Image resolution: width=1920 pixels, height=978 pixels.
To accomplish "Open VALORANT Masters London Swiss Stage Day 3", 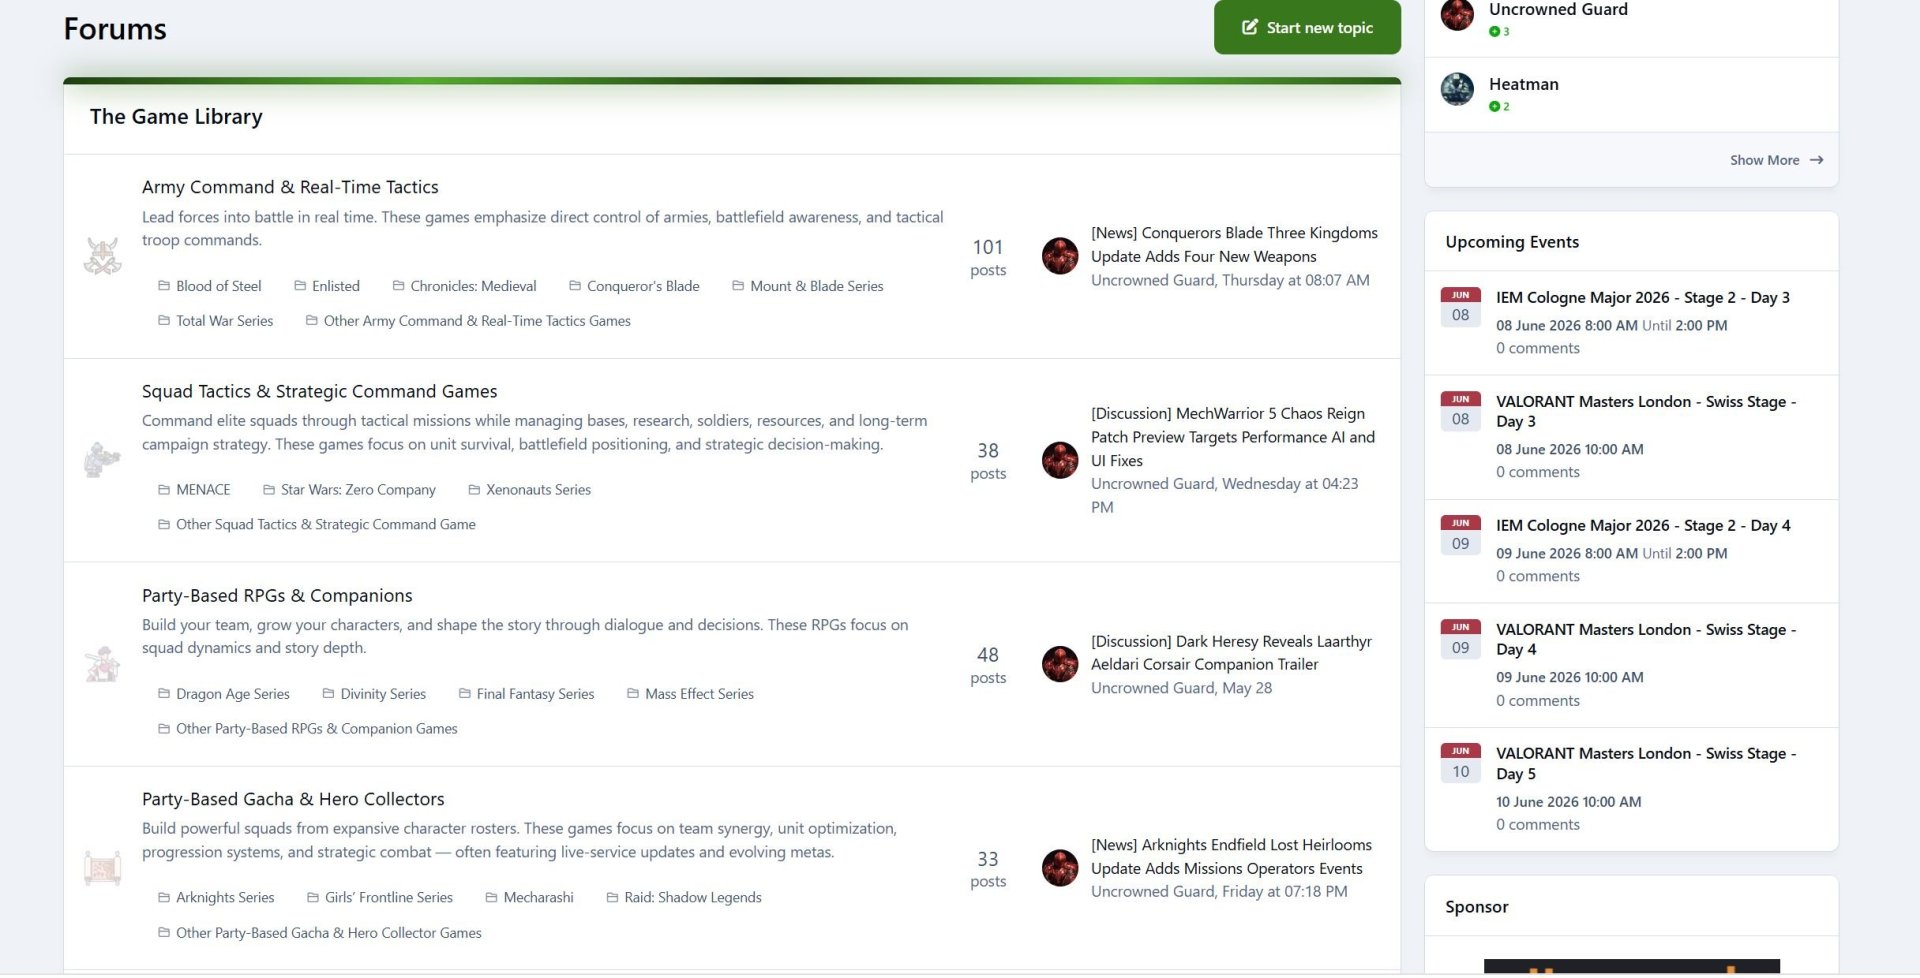I will [x=1646, y=411].
